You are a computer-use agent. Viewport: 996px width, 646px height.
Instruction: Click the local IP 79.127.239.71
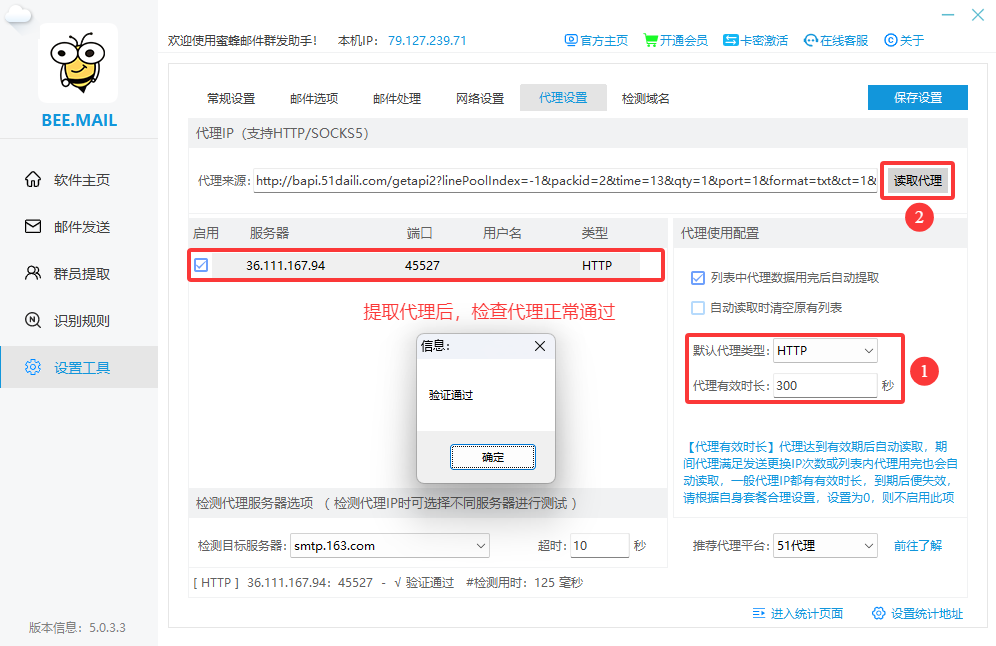click(427, 40)
